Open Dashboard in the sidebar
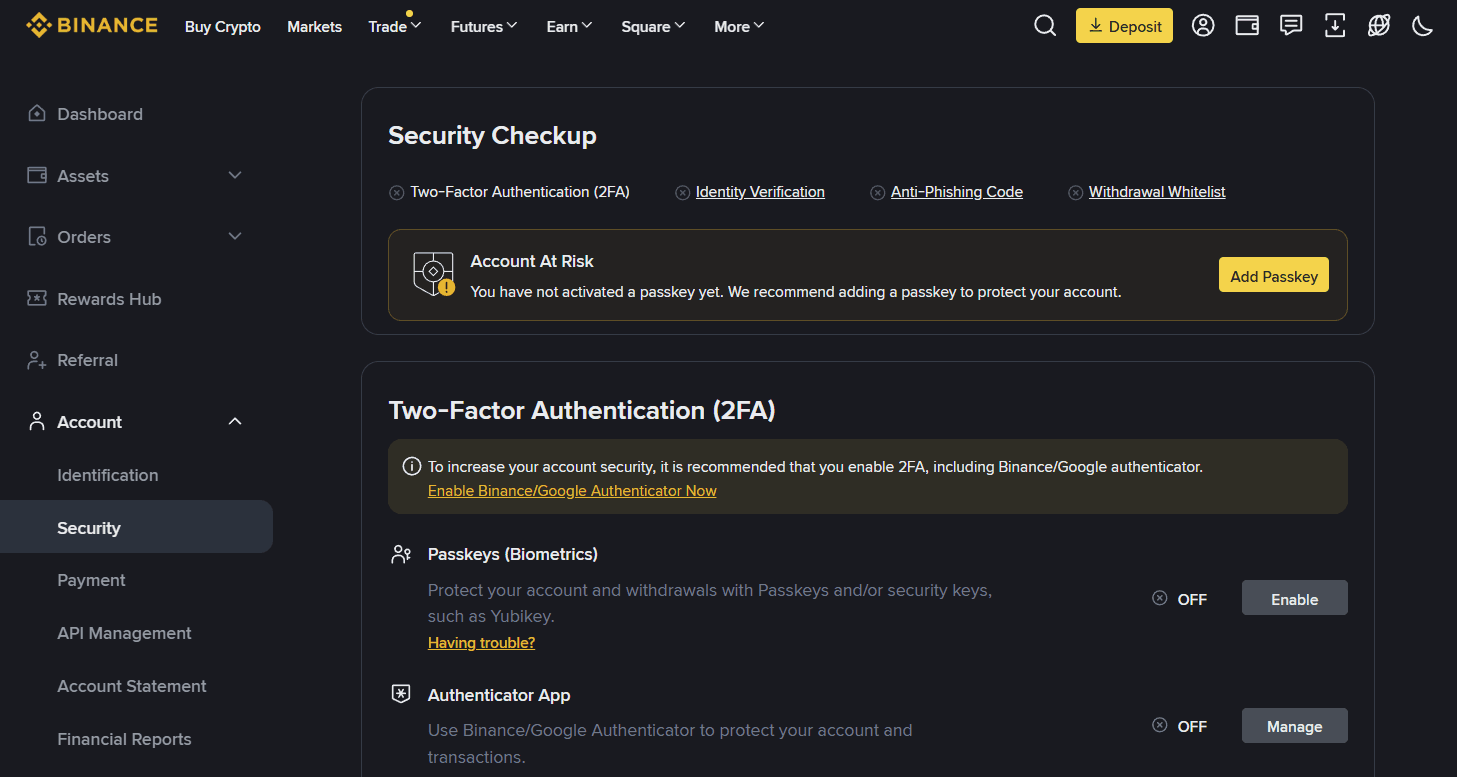Viewport: 1457px width, 777px height. (x=99, y=114)
